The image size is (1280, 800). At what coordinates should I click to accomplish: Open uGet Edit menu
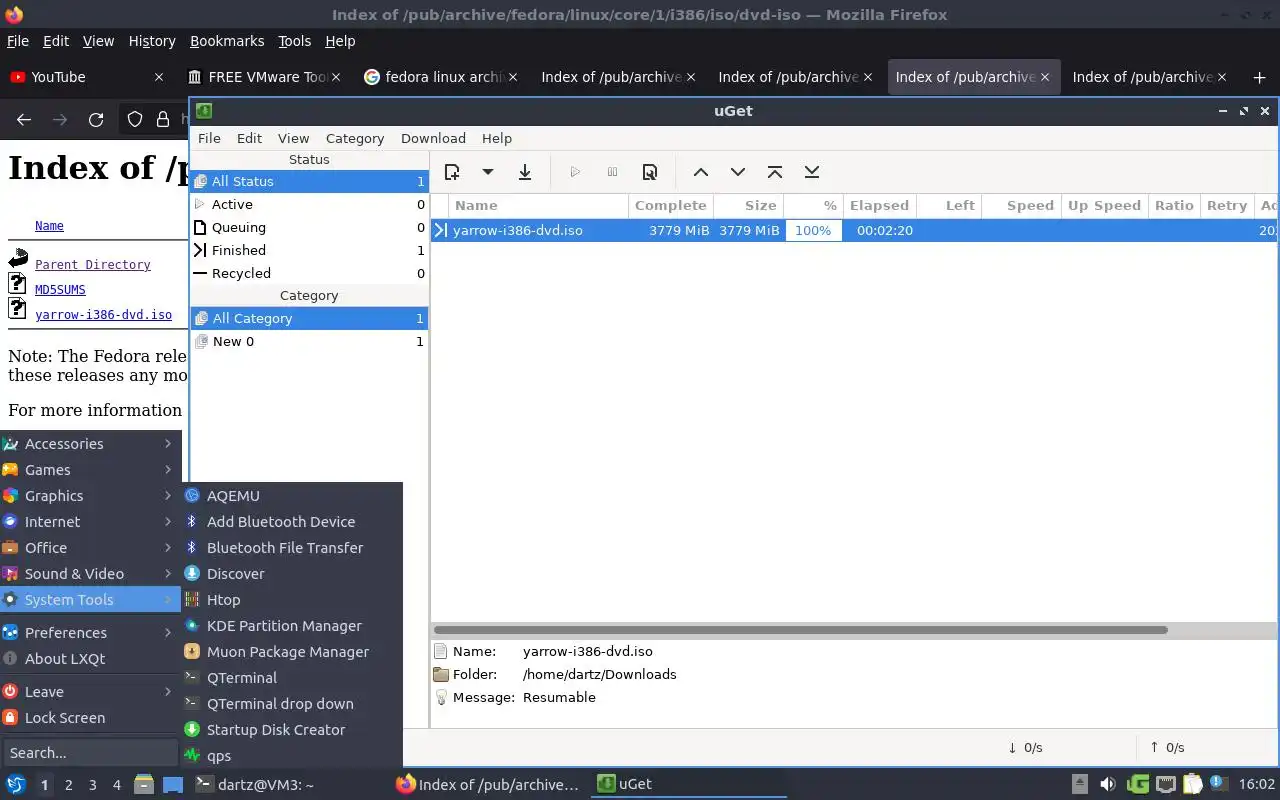pyautogui.click(x=249, y=138)
